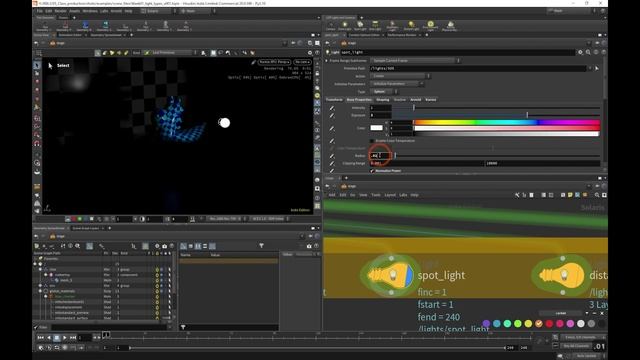This screenshot has width=640, height=360.
Task: Click the Exposure slider handle
Action: 527,116
